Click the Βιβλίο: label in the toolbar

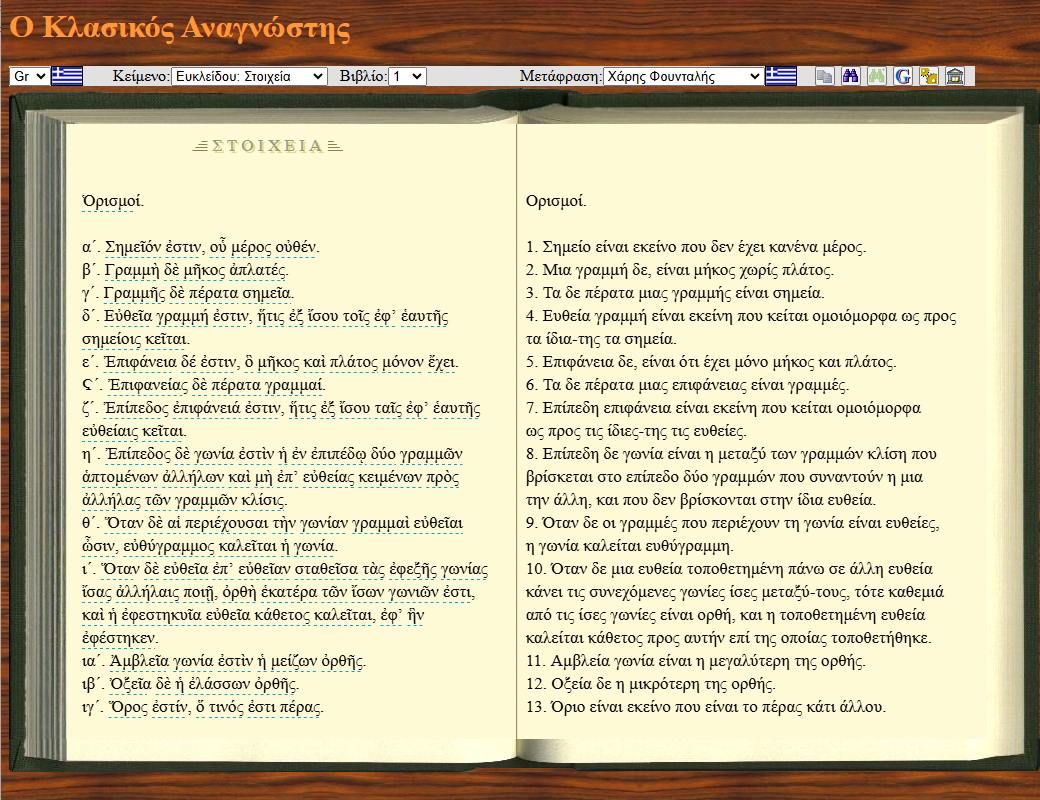[x=363, y=76]
